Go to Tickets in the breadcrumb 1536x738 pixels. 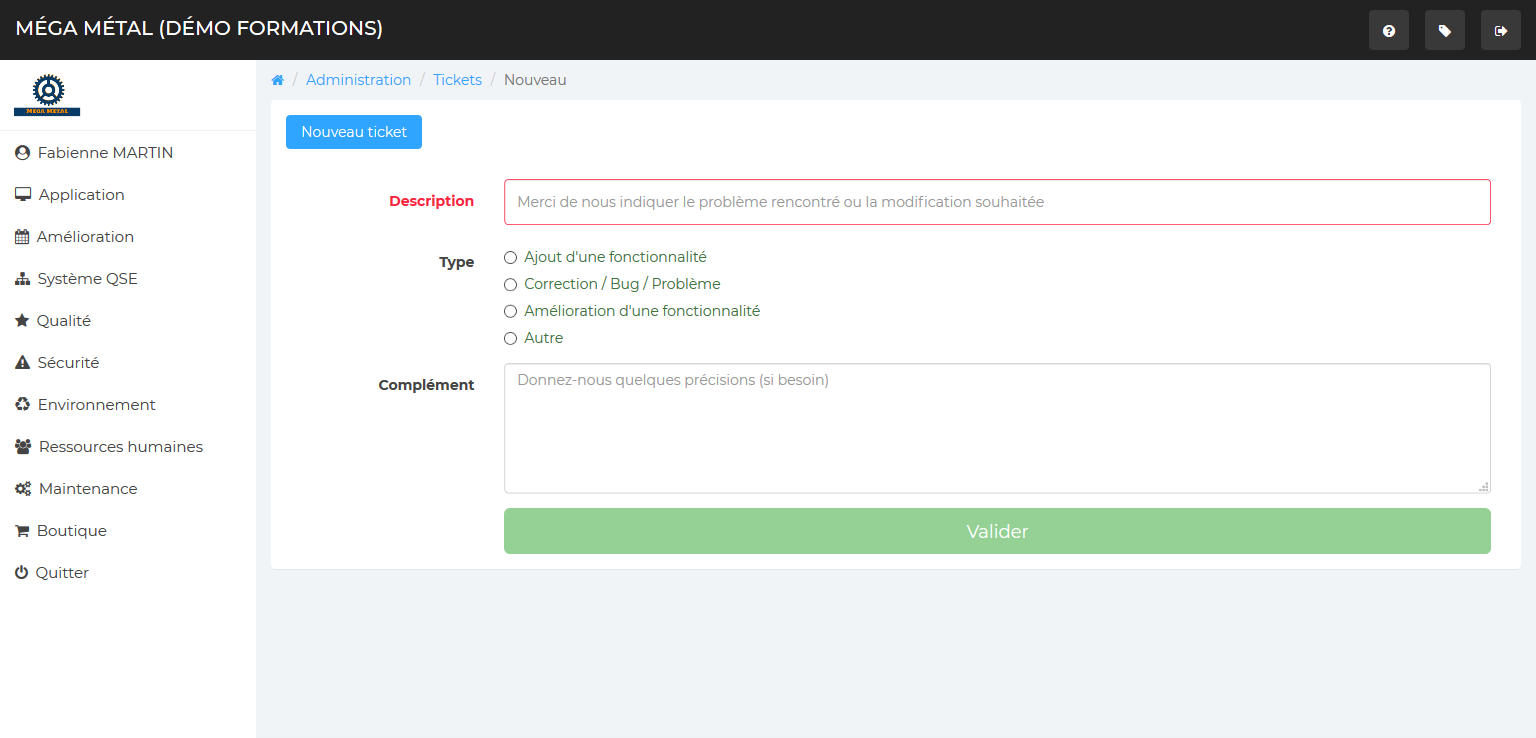(457, 80)
